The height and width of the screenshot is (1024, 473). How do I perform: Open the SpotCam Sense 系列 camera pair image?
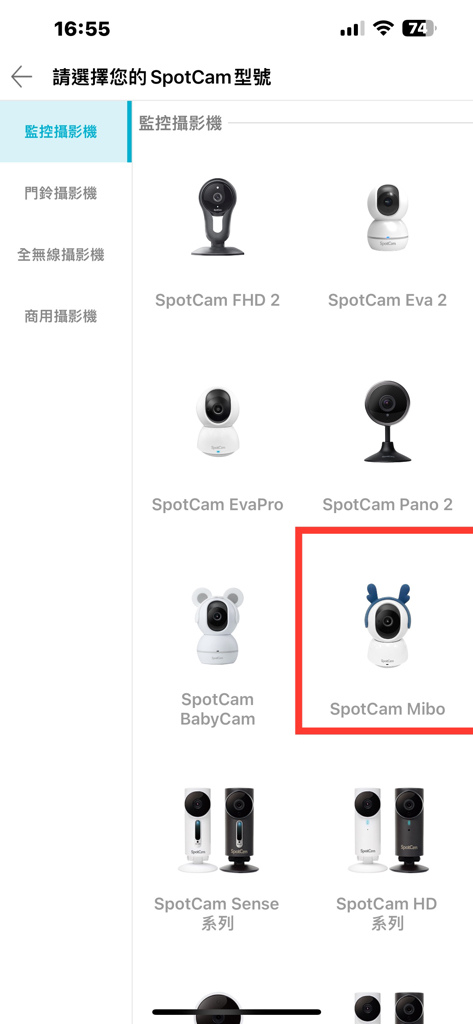click(x=218, y=830)
